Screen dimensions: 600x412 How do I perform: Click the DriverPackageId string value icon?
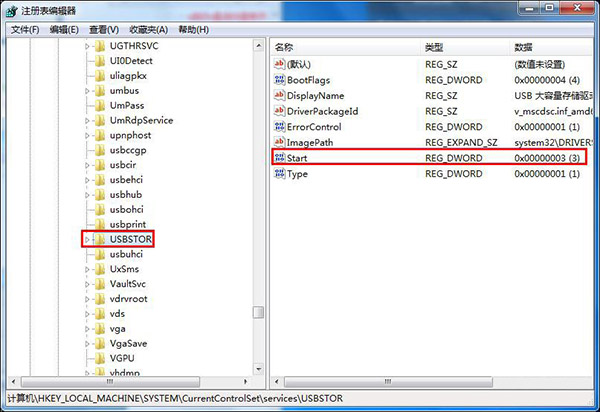click(x=280, y=111)
